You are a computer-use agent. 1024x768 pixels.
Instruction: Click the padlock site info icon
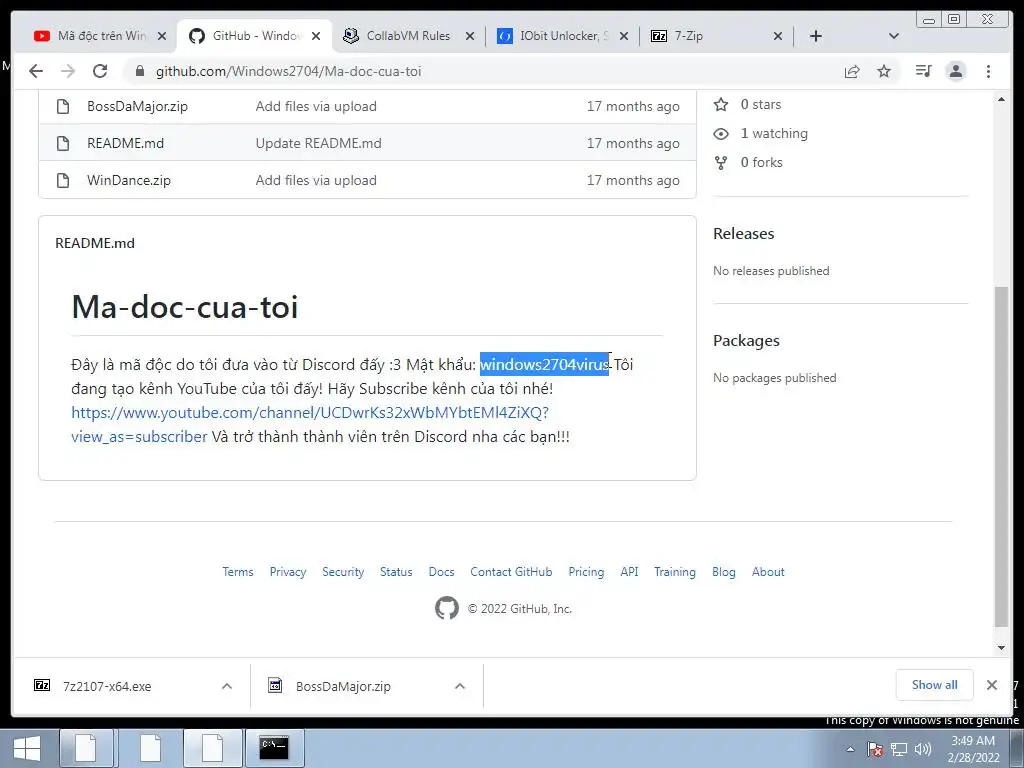(140, 71)
